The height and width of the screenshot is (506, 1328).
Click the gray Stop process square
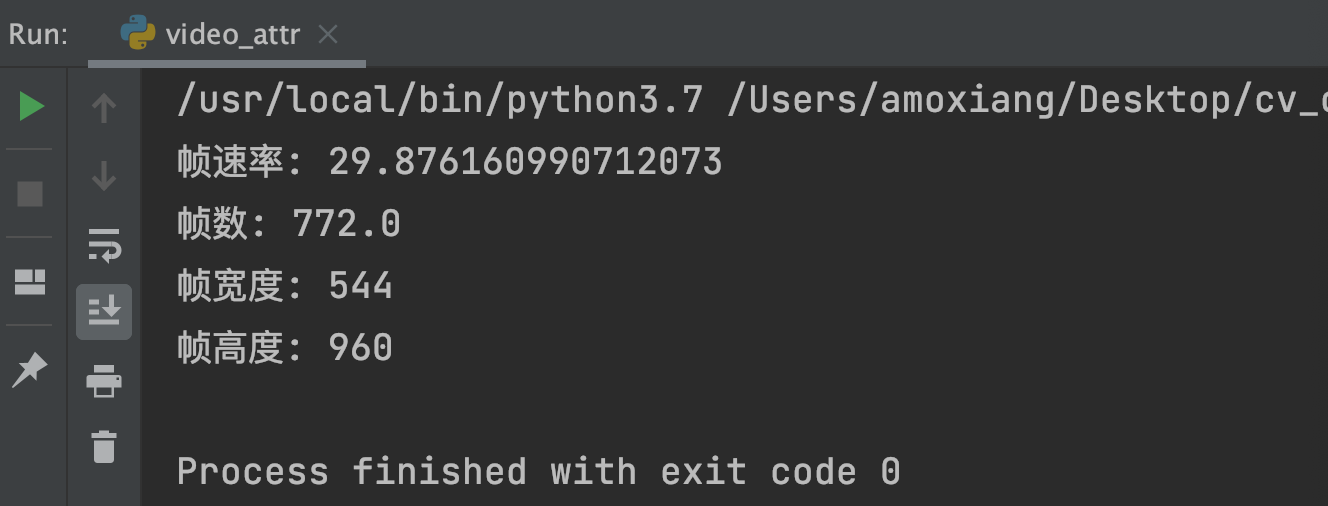[x=31, y=193]
